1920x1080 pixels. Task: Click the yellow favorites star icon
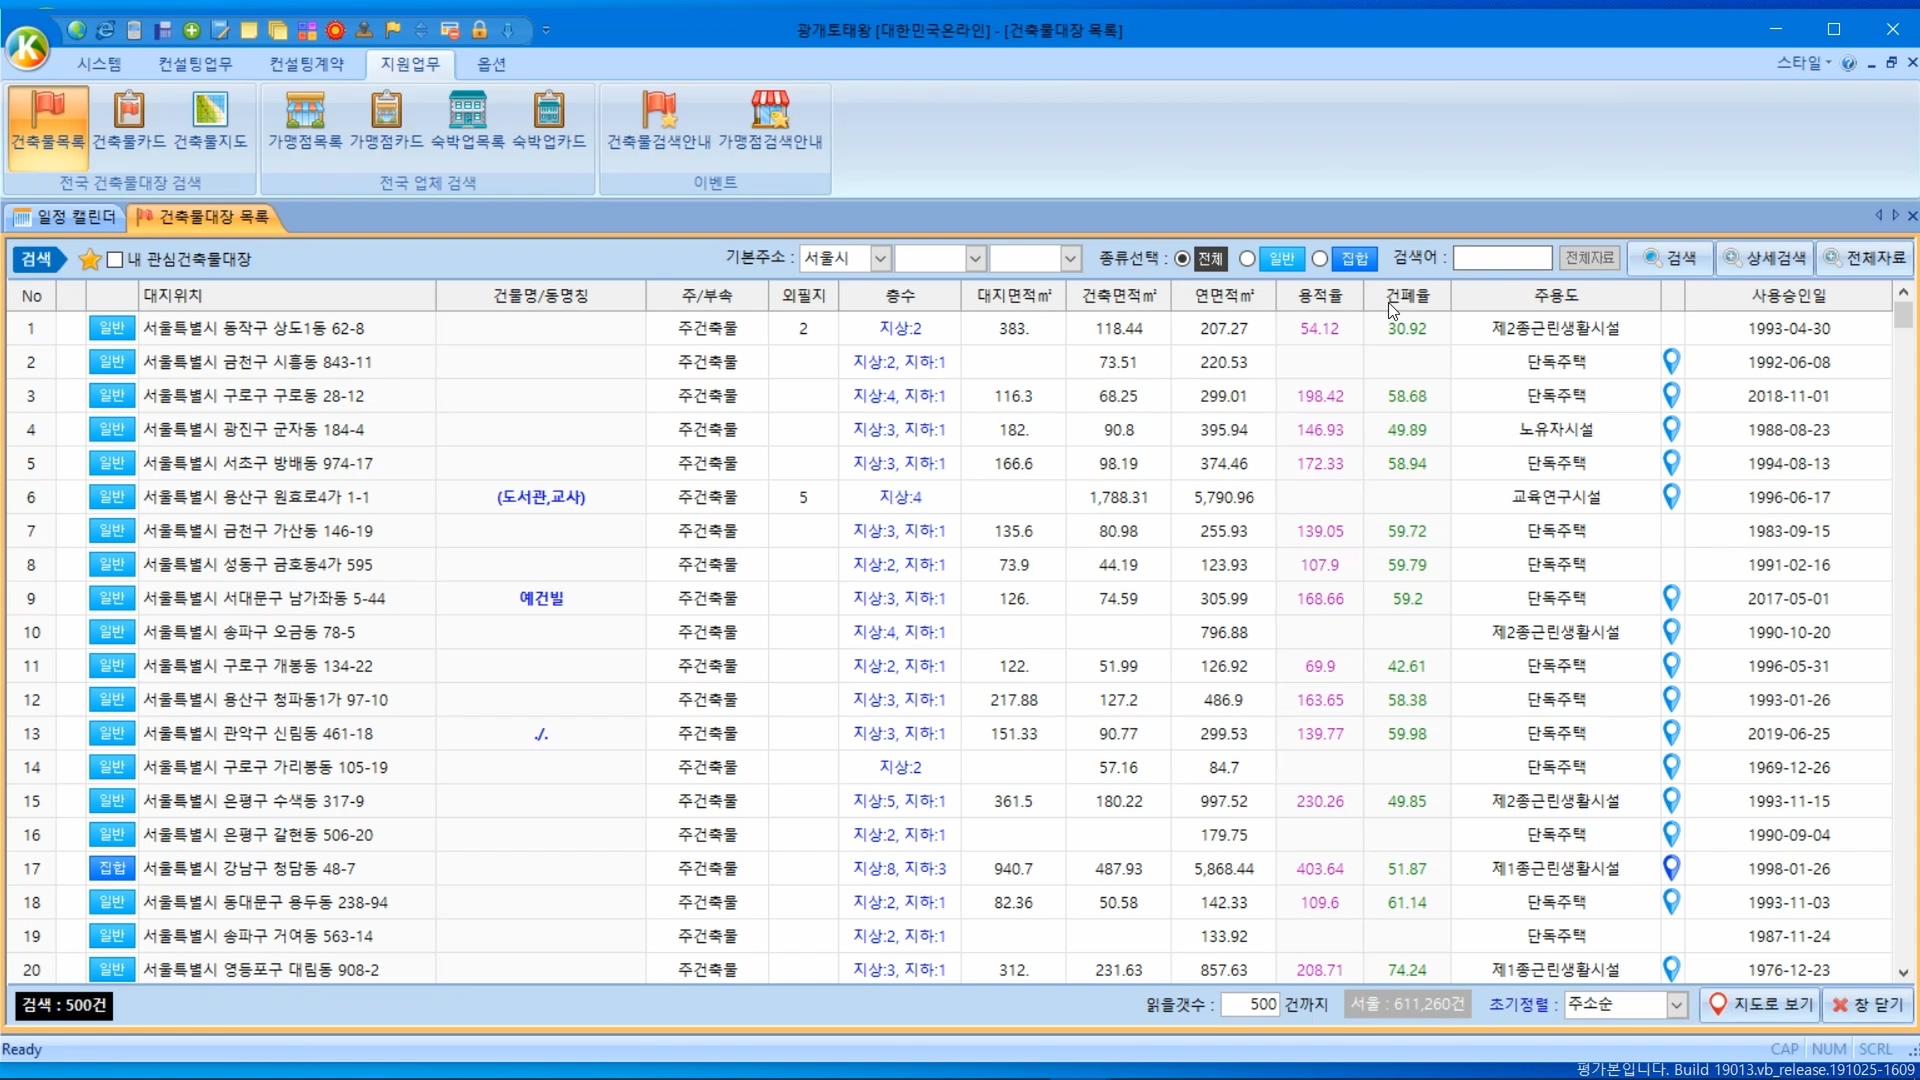pyautogui.click(x=89, y=260)
